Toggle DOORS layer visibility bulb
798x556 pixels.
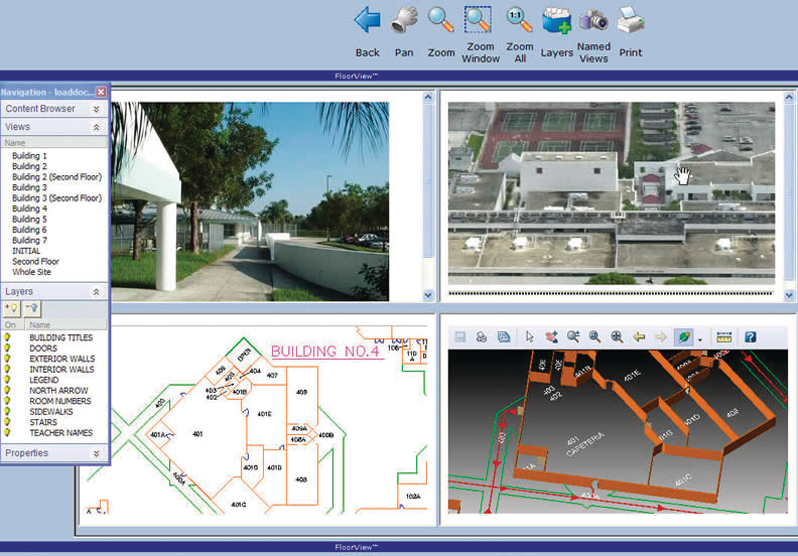7,348
